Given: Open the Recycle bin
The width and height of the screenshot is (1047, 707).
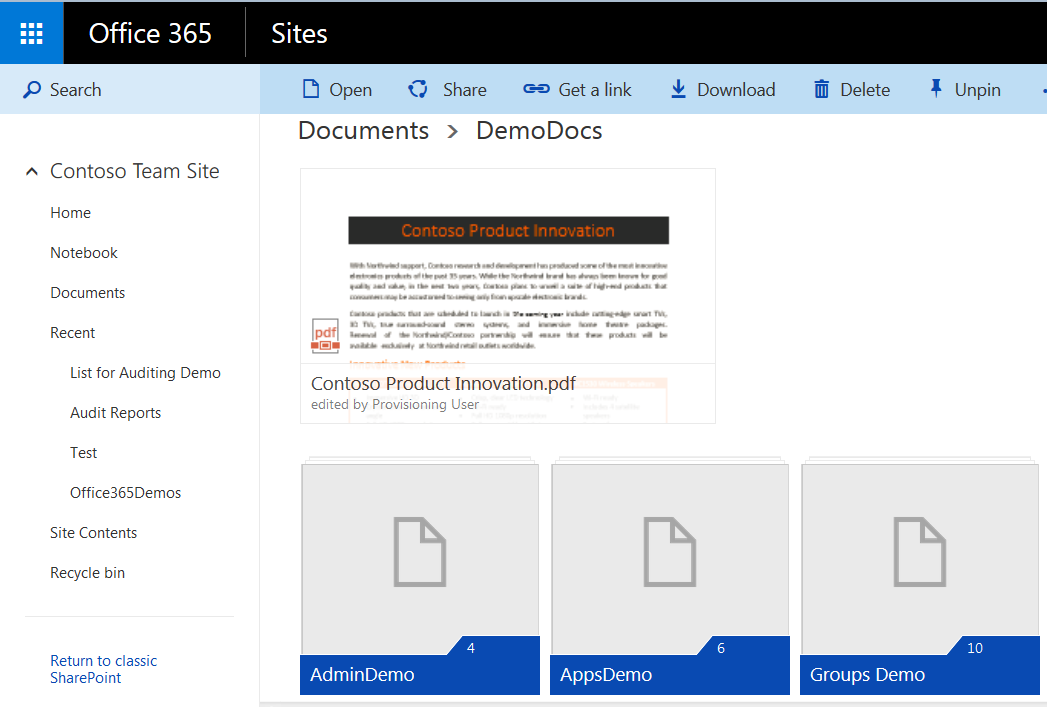Looking at the screenshot, I should click(x=86, y=572).
